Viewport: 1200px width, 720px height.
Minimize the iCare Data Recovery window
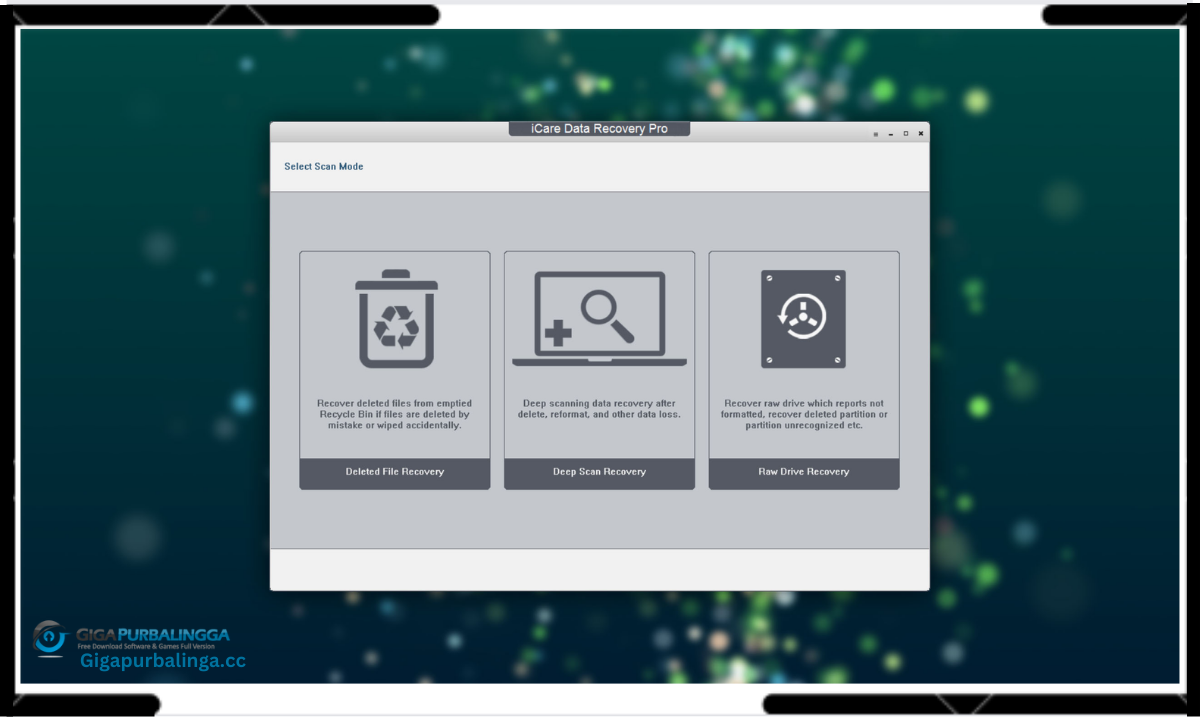tap(891, 134)
